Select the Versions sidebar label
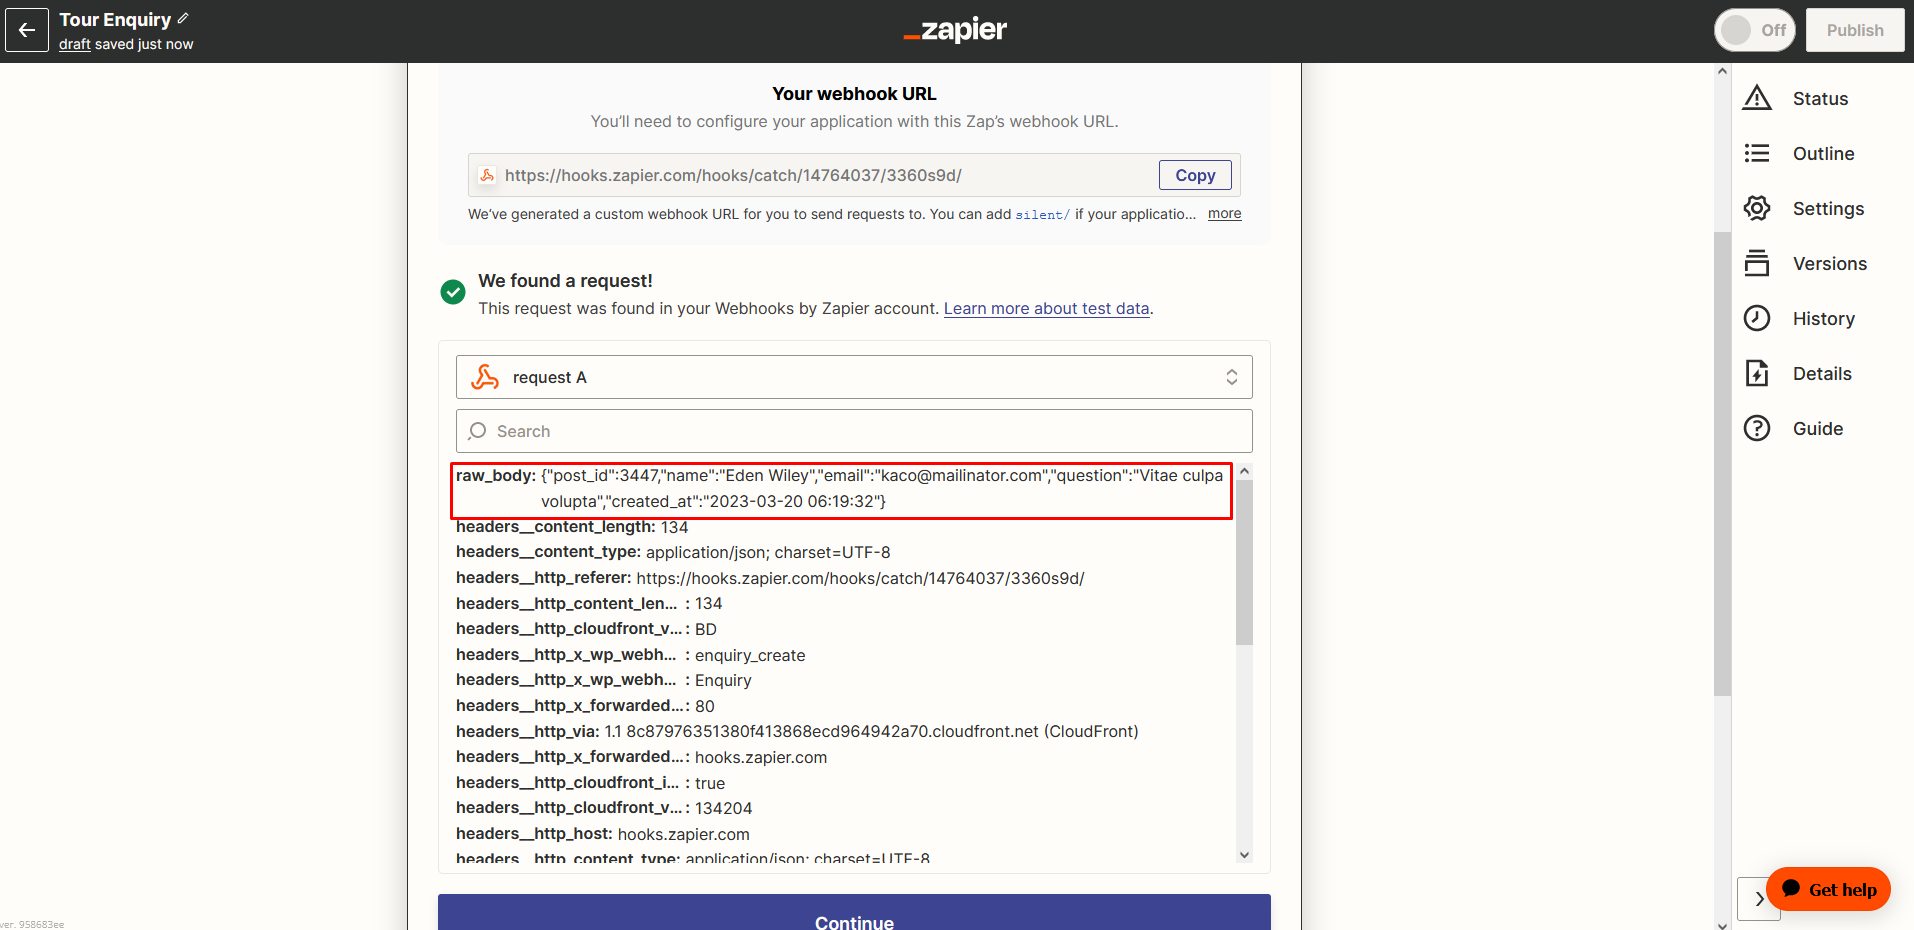1914x930 pixels. pyautogui.click(x=1830, y=263)
